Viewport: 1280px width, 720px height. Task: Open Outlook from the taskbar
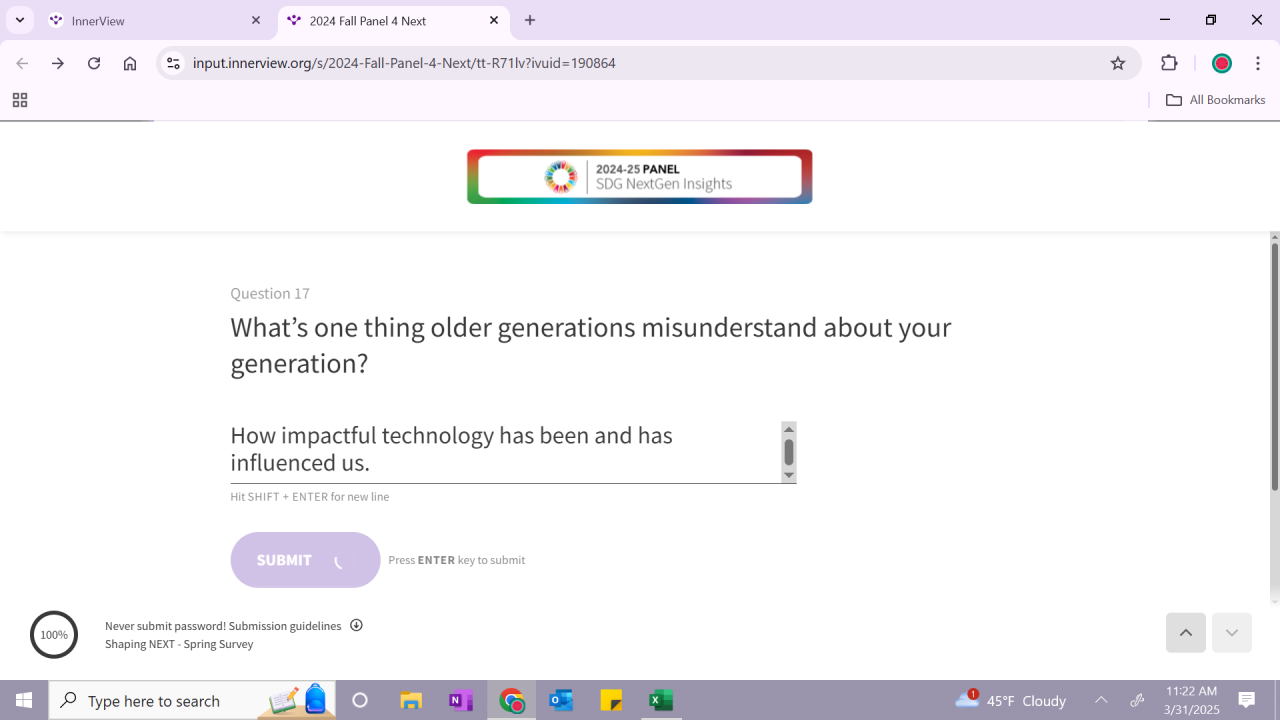tap(561, 700)
